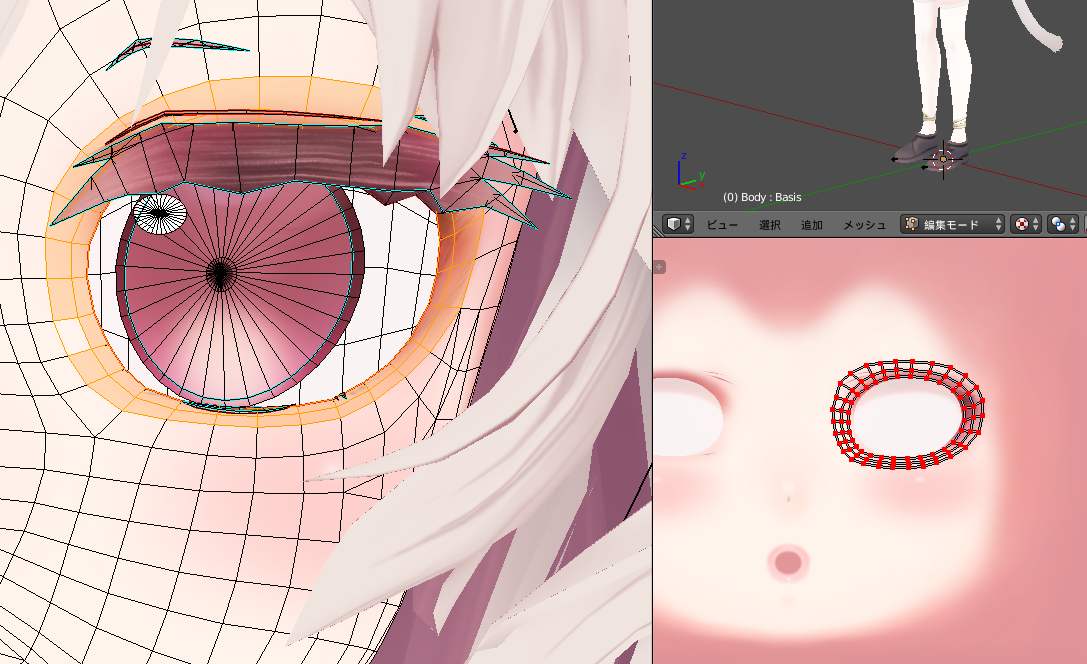Open the pivot point selector
The width and height of the screenshot is (1087, 664).
(1063, 224)
